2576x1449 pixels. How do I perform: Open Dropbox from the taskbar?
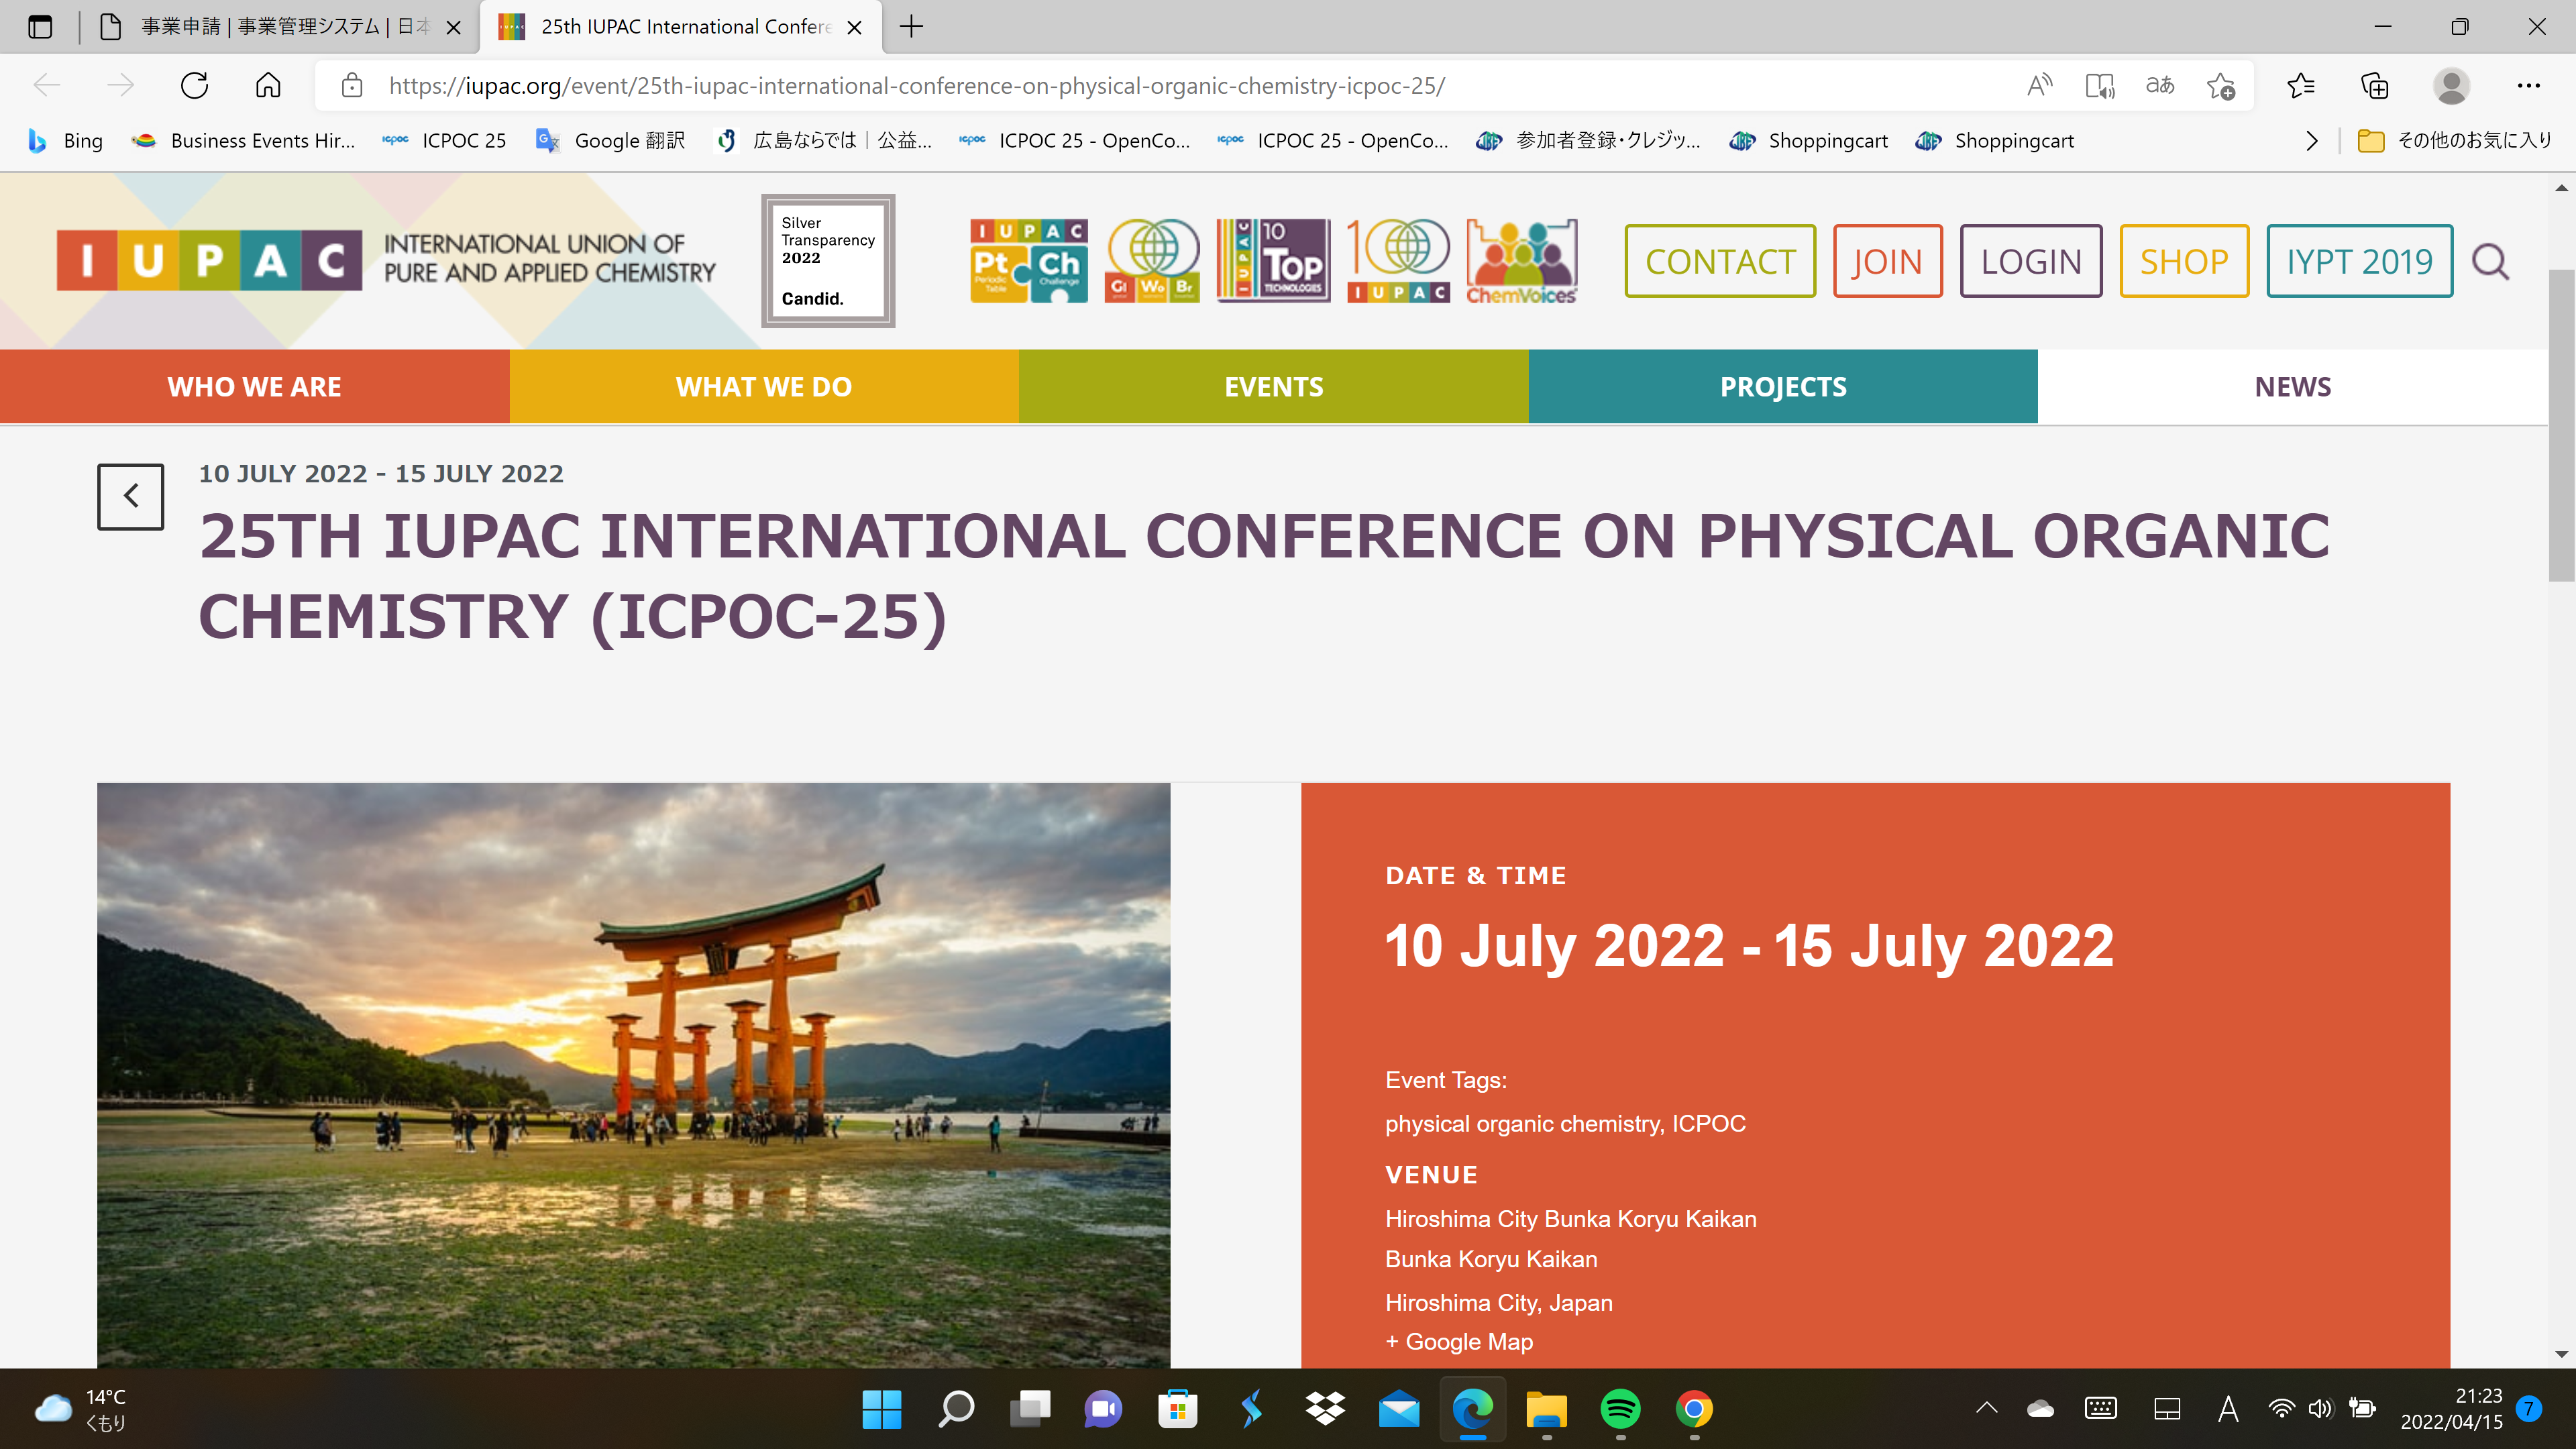click(1325, 1409)
